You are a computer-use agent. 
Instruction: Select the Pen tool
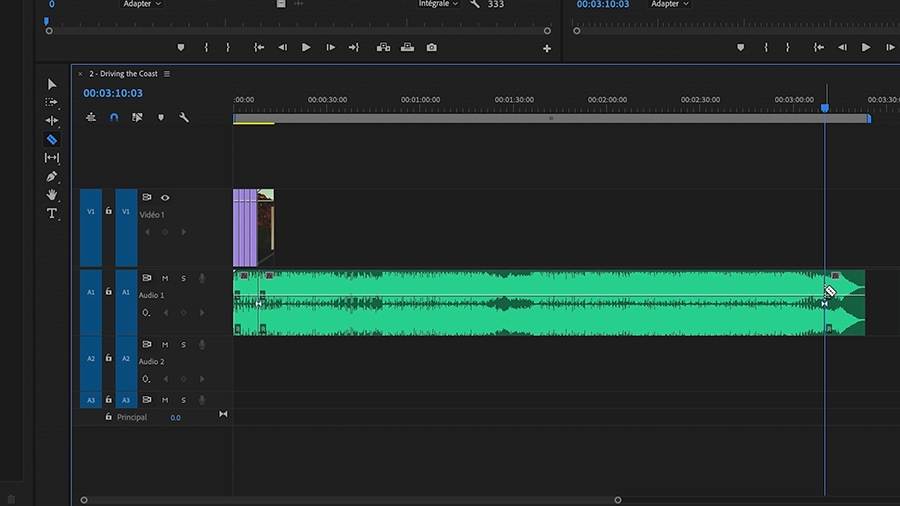coord(52,176)
